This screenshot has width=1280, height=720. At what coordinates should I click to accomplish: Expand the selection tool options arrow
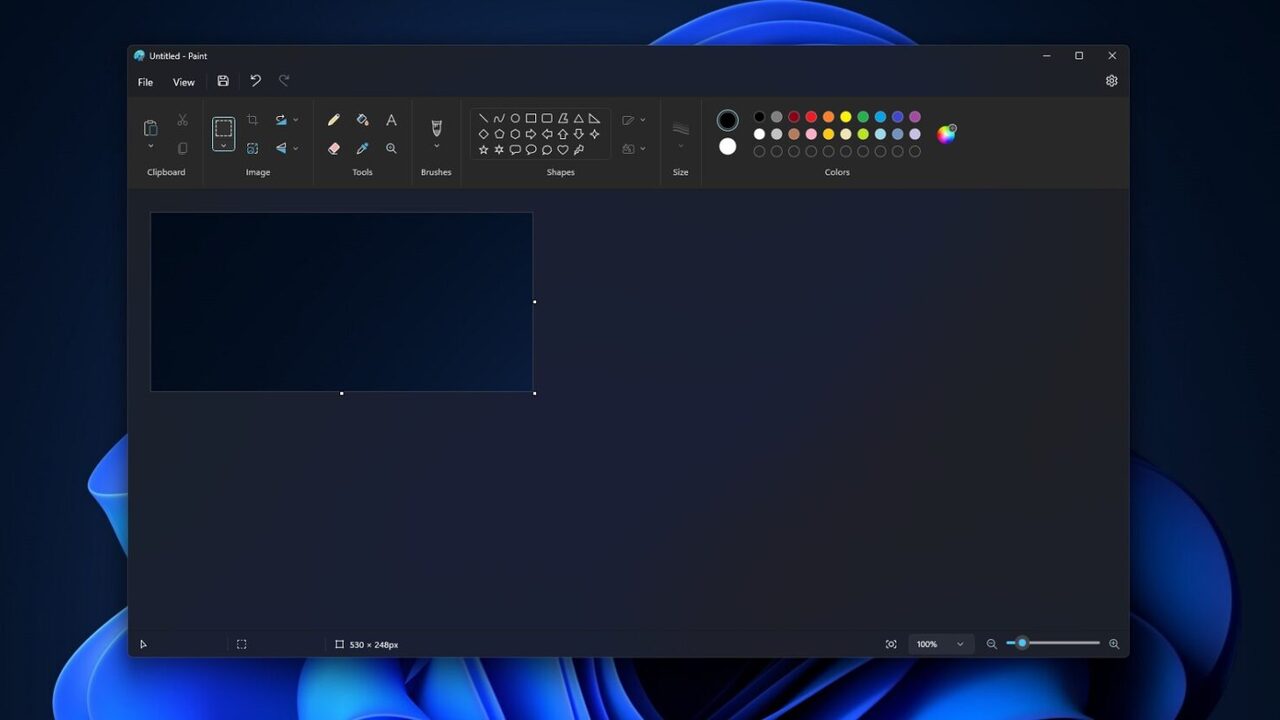coord(224,146)
